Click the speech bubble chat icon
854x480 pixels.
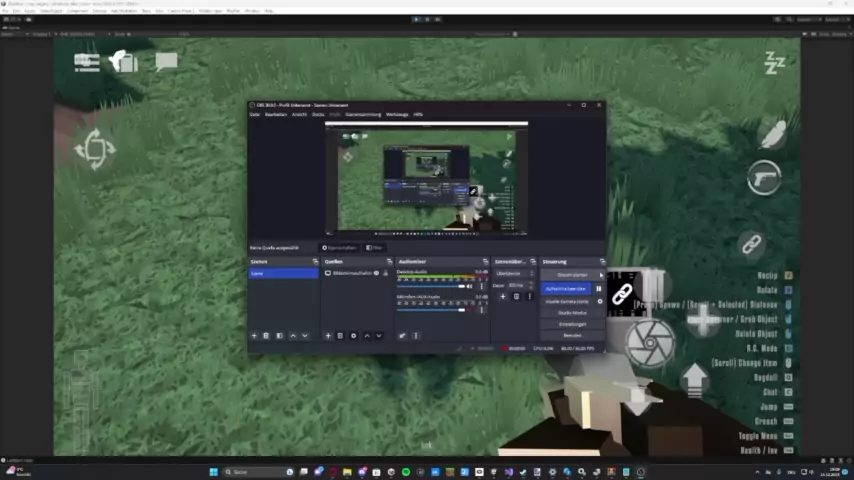pos(166,61)
